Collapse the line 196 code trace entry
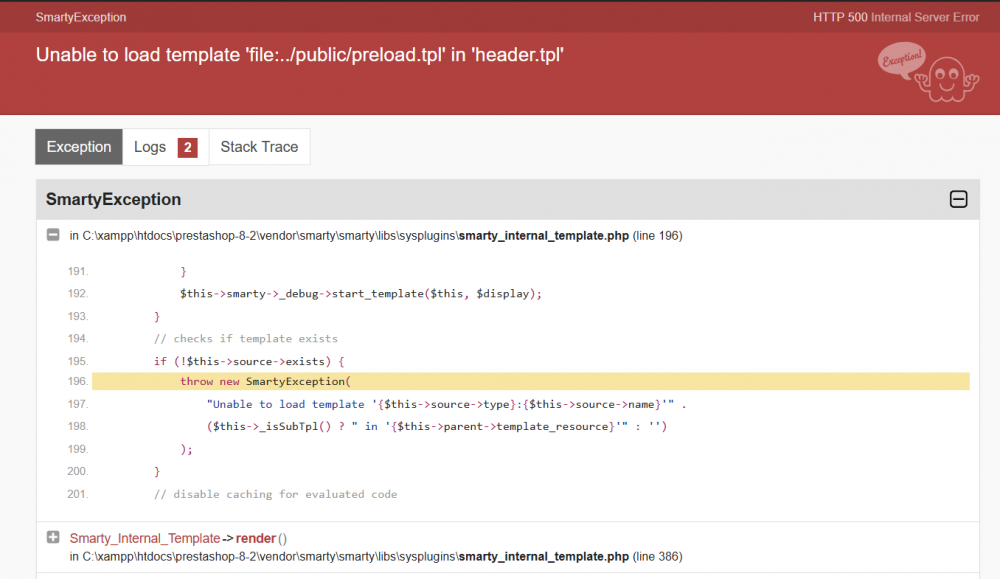Screen dimensions: 1000x579 pyautogui.click(x=53, y=235)
